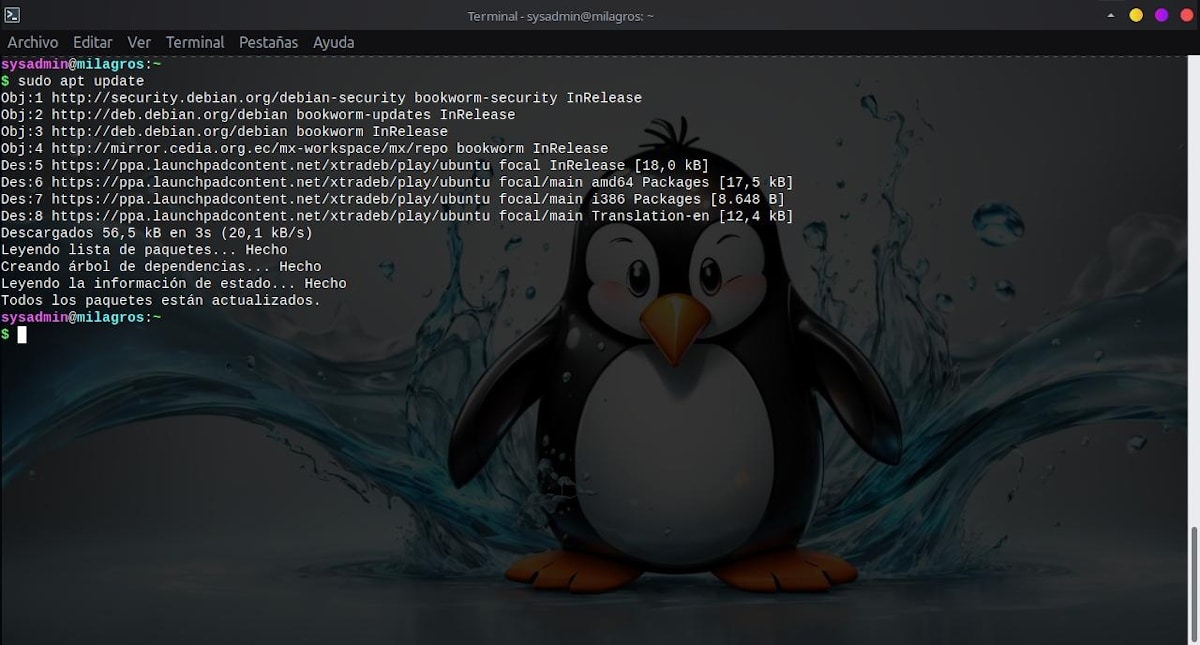This screenshot has width=1200, height=645.
Task: Click "Leyendo lista de paquetes... Hecho"
Action: coord(144,250)
